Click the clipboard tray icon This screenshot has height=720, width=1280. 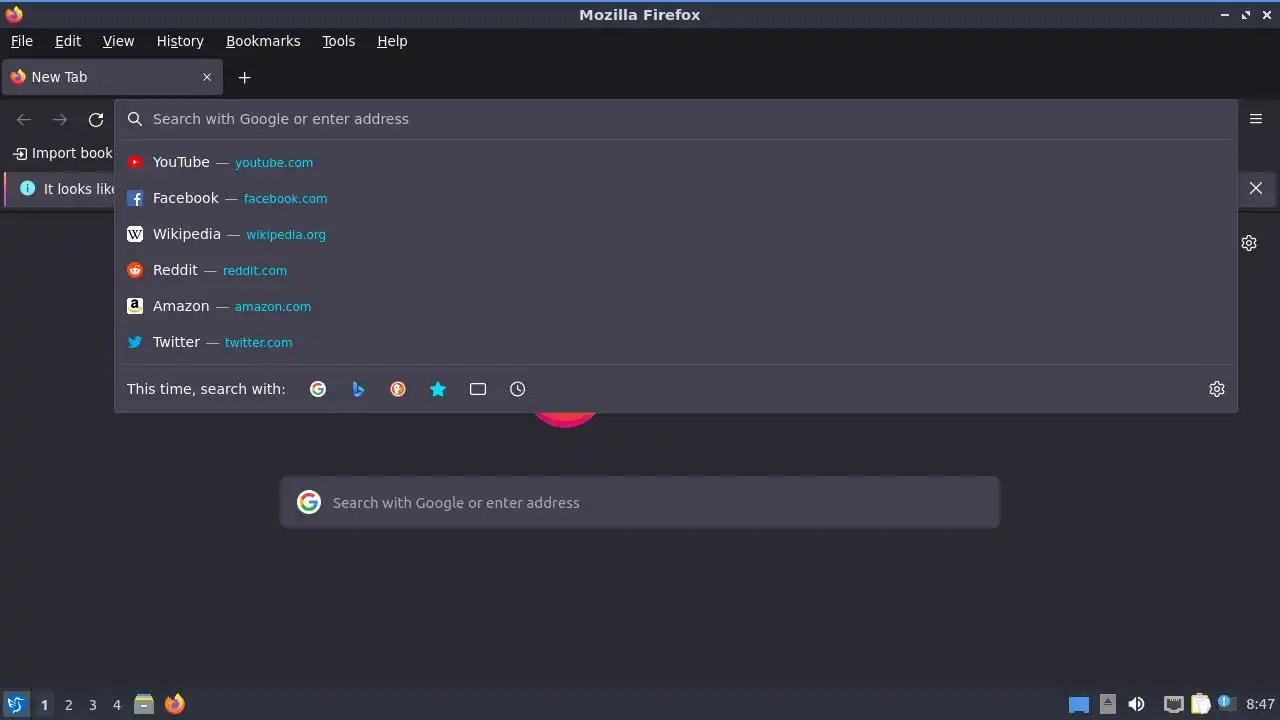pyautogui.click(x=1200, y=704)
